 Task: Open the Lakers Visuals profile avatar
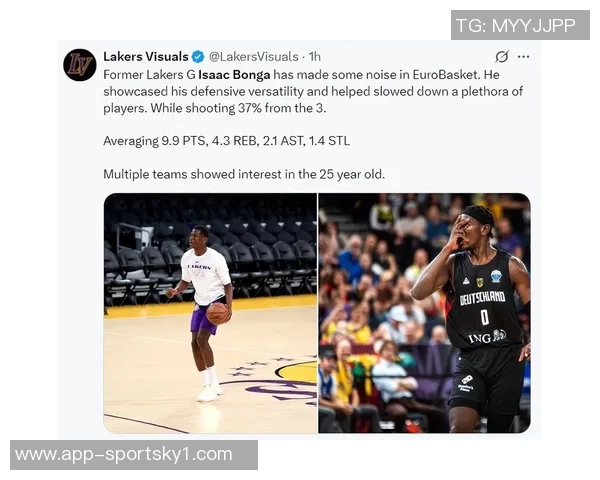click(x=80, y=65)
